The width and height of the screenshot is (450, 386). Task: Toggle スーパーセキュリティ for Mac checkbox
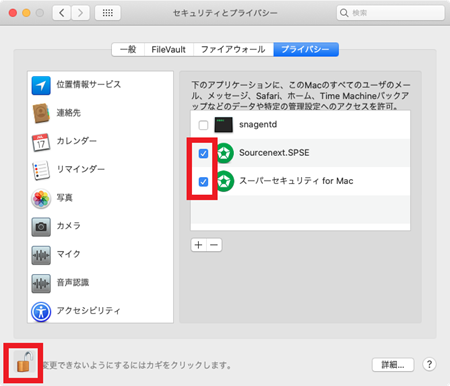[x=203, y=182]
